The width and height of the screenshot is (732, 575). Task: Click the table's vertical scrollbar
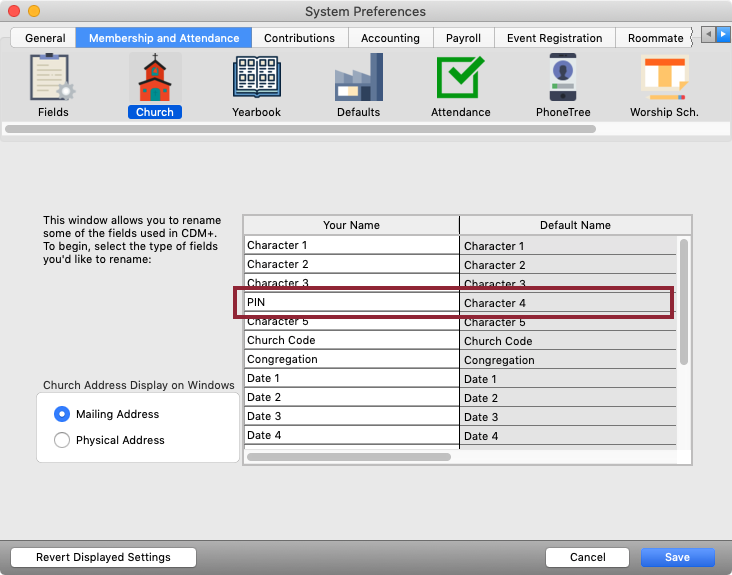pos(684,300)
